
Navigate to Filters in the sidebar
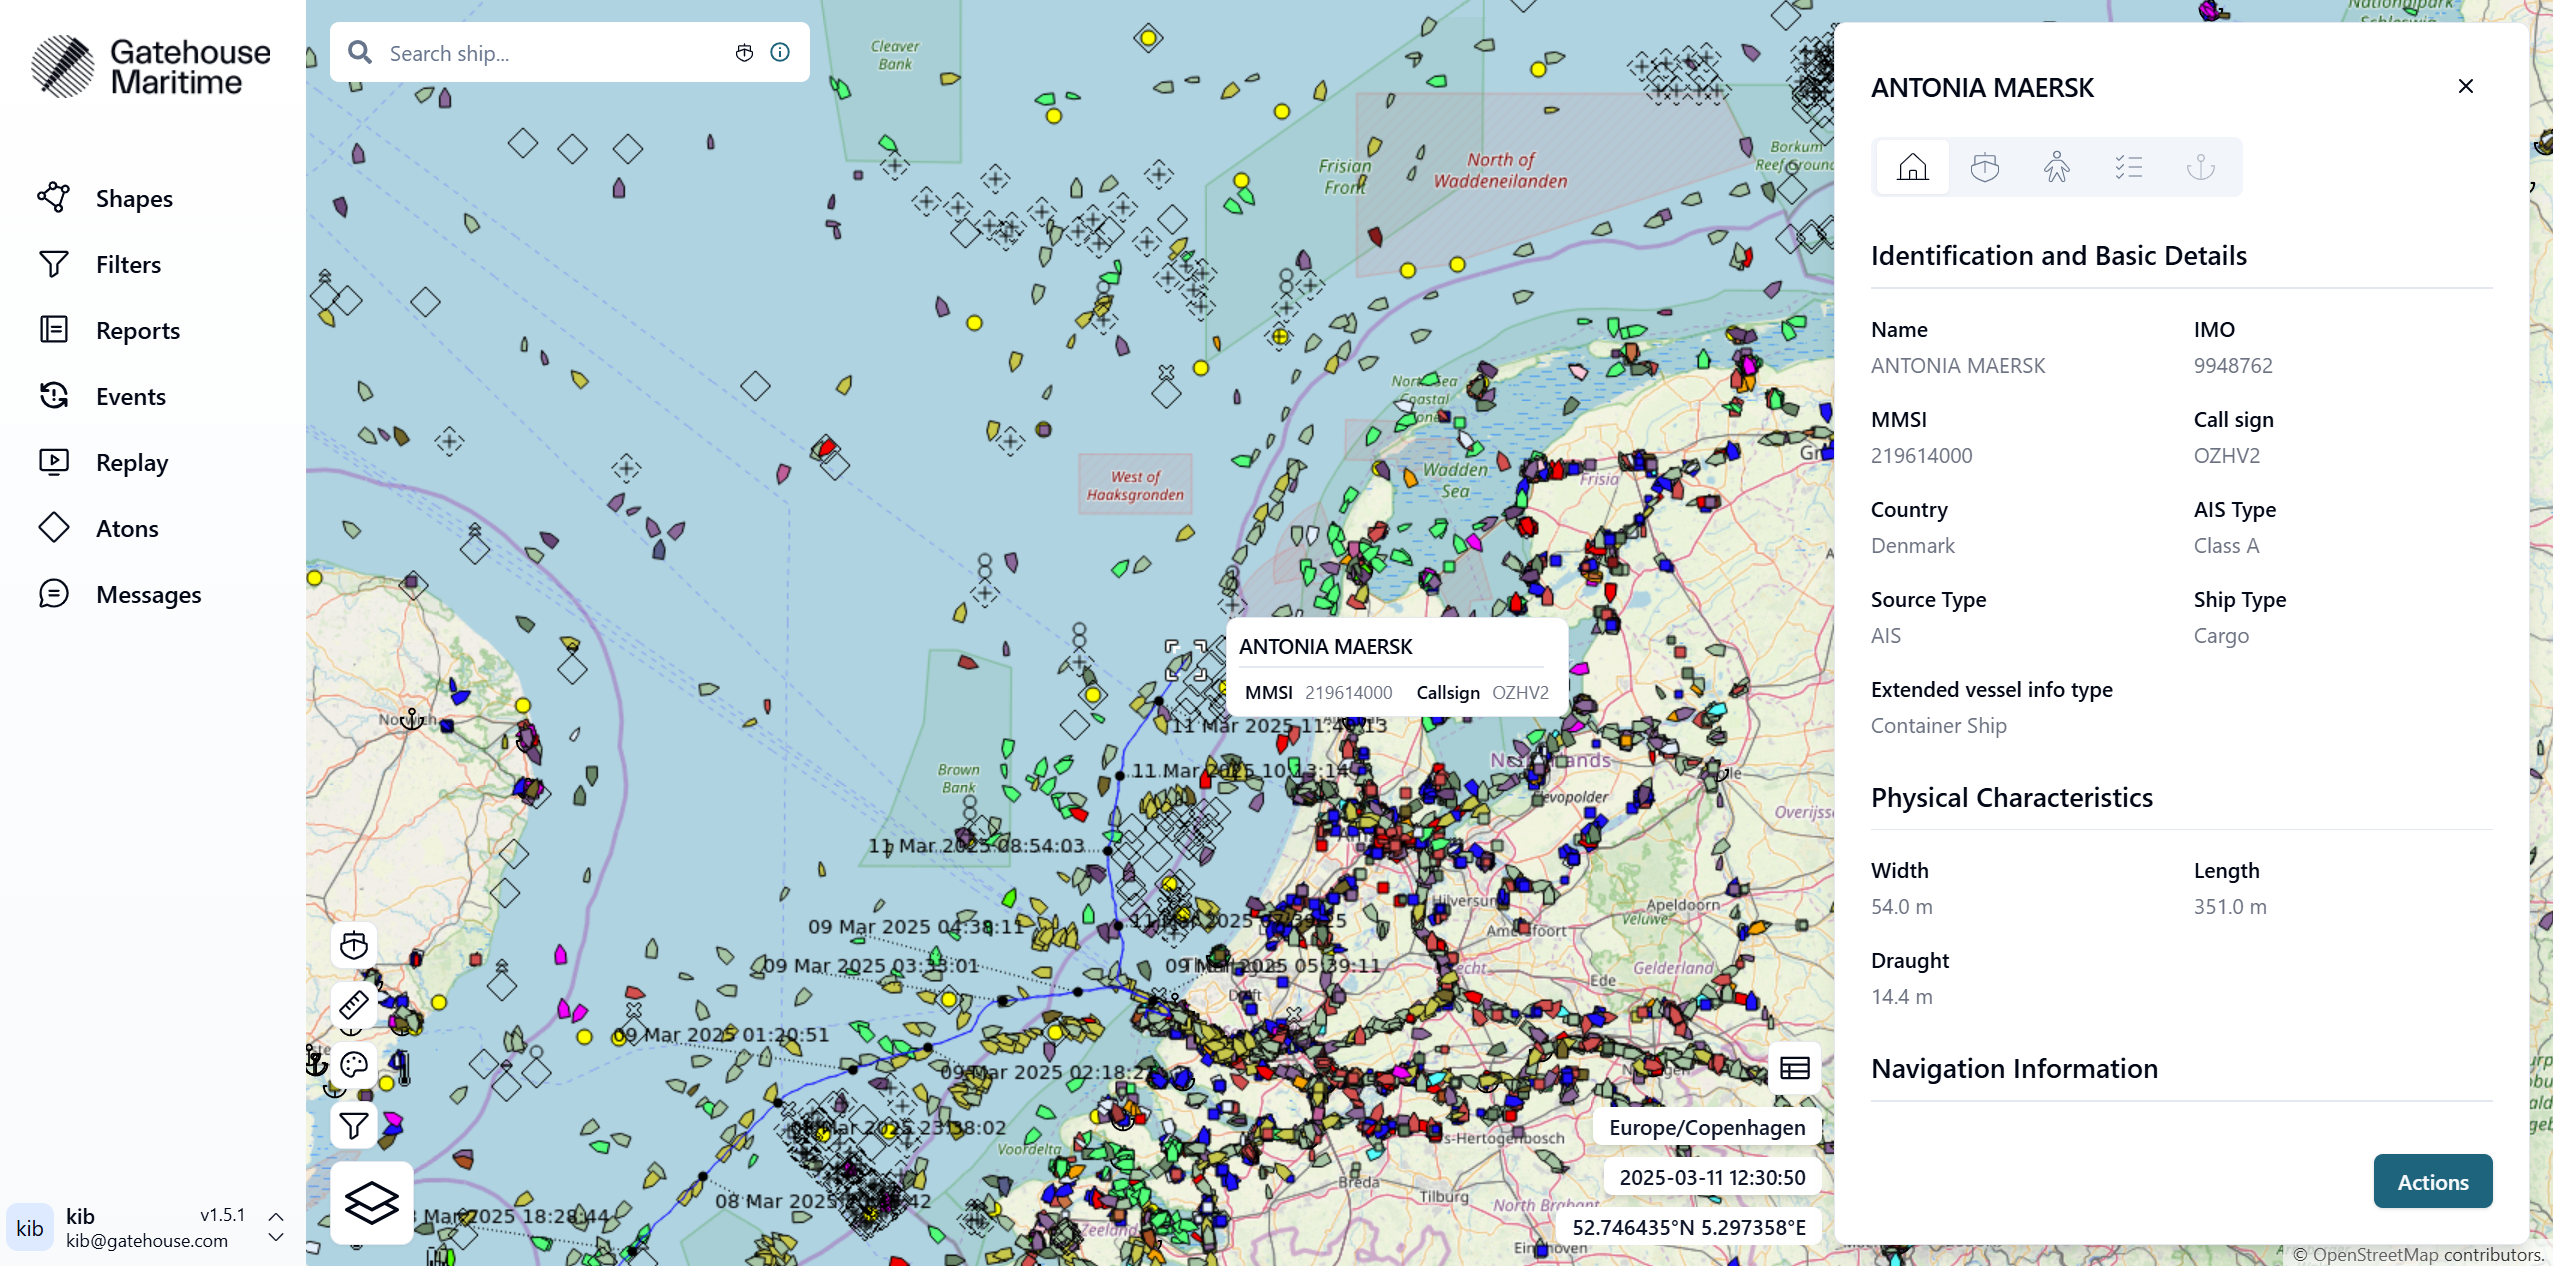tap(130, 264)
